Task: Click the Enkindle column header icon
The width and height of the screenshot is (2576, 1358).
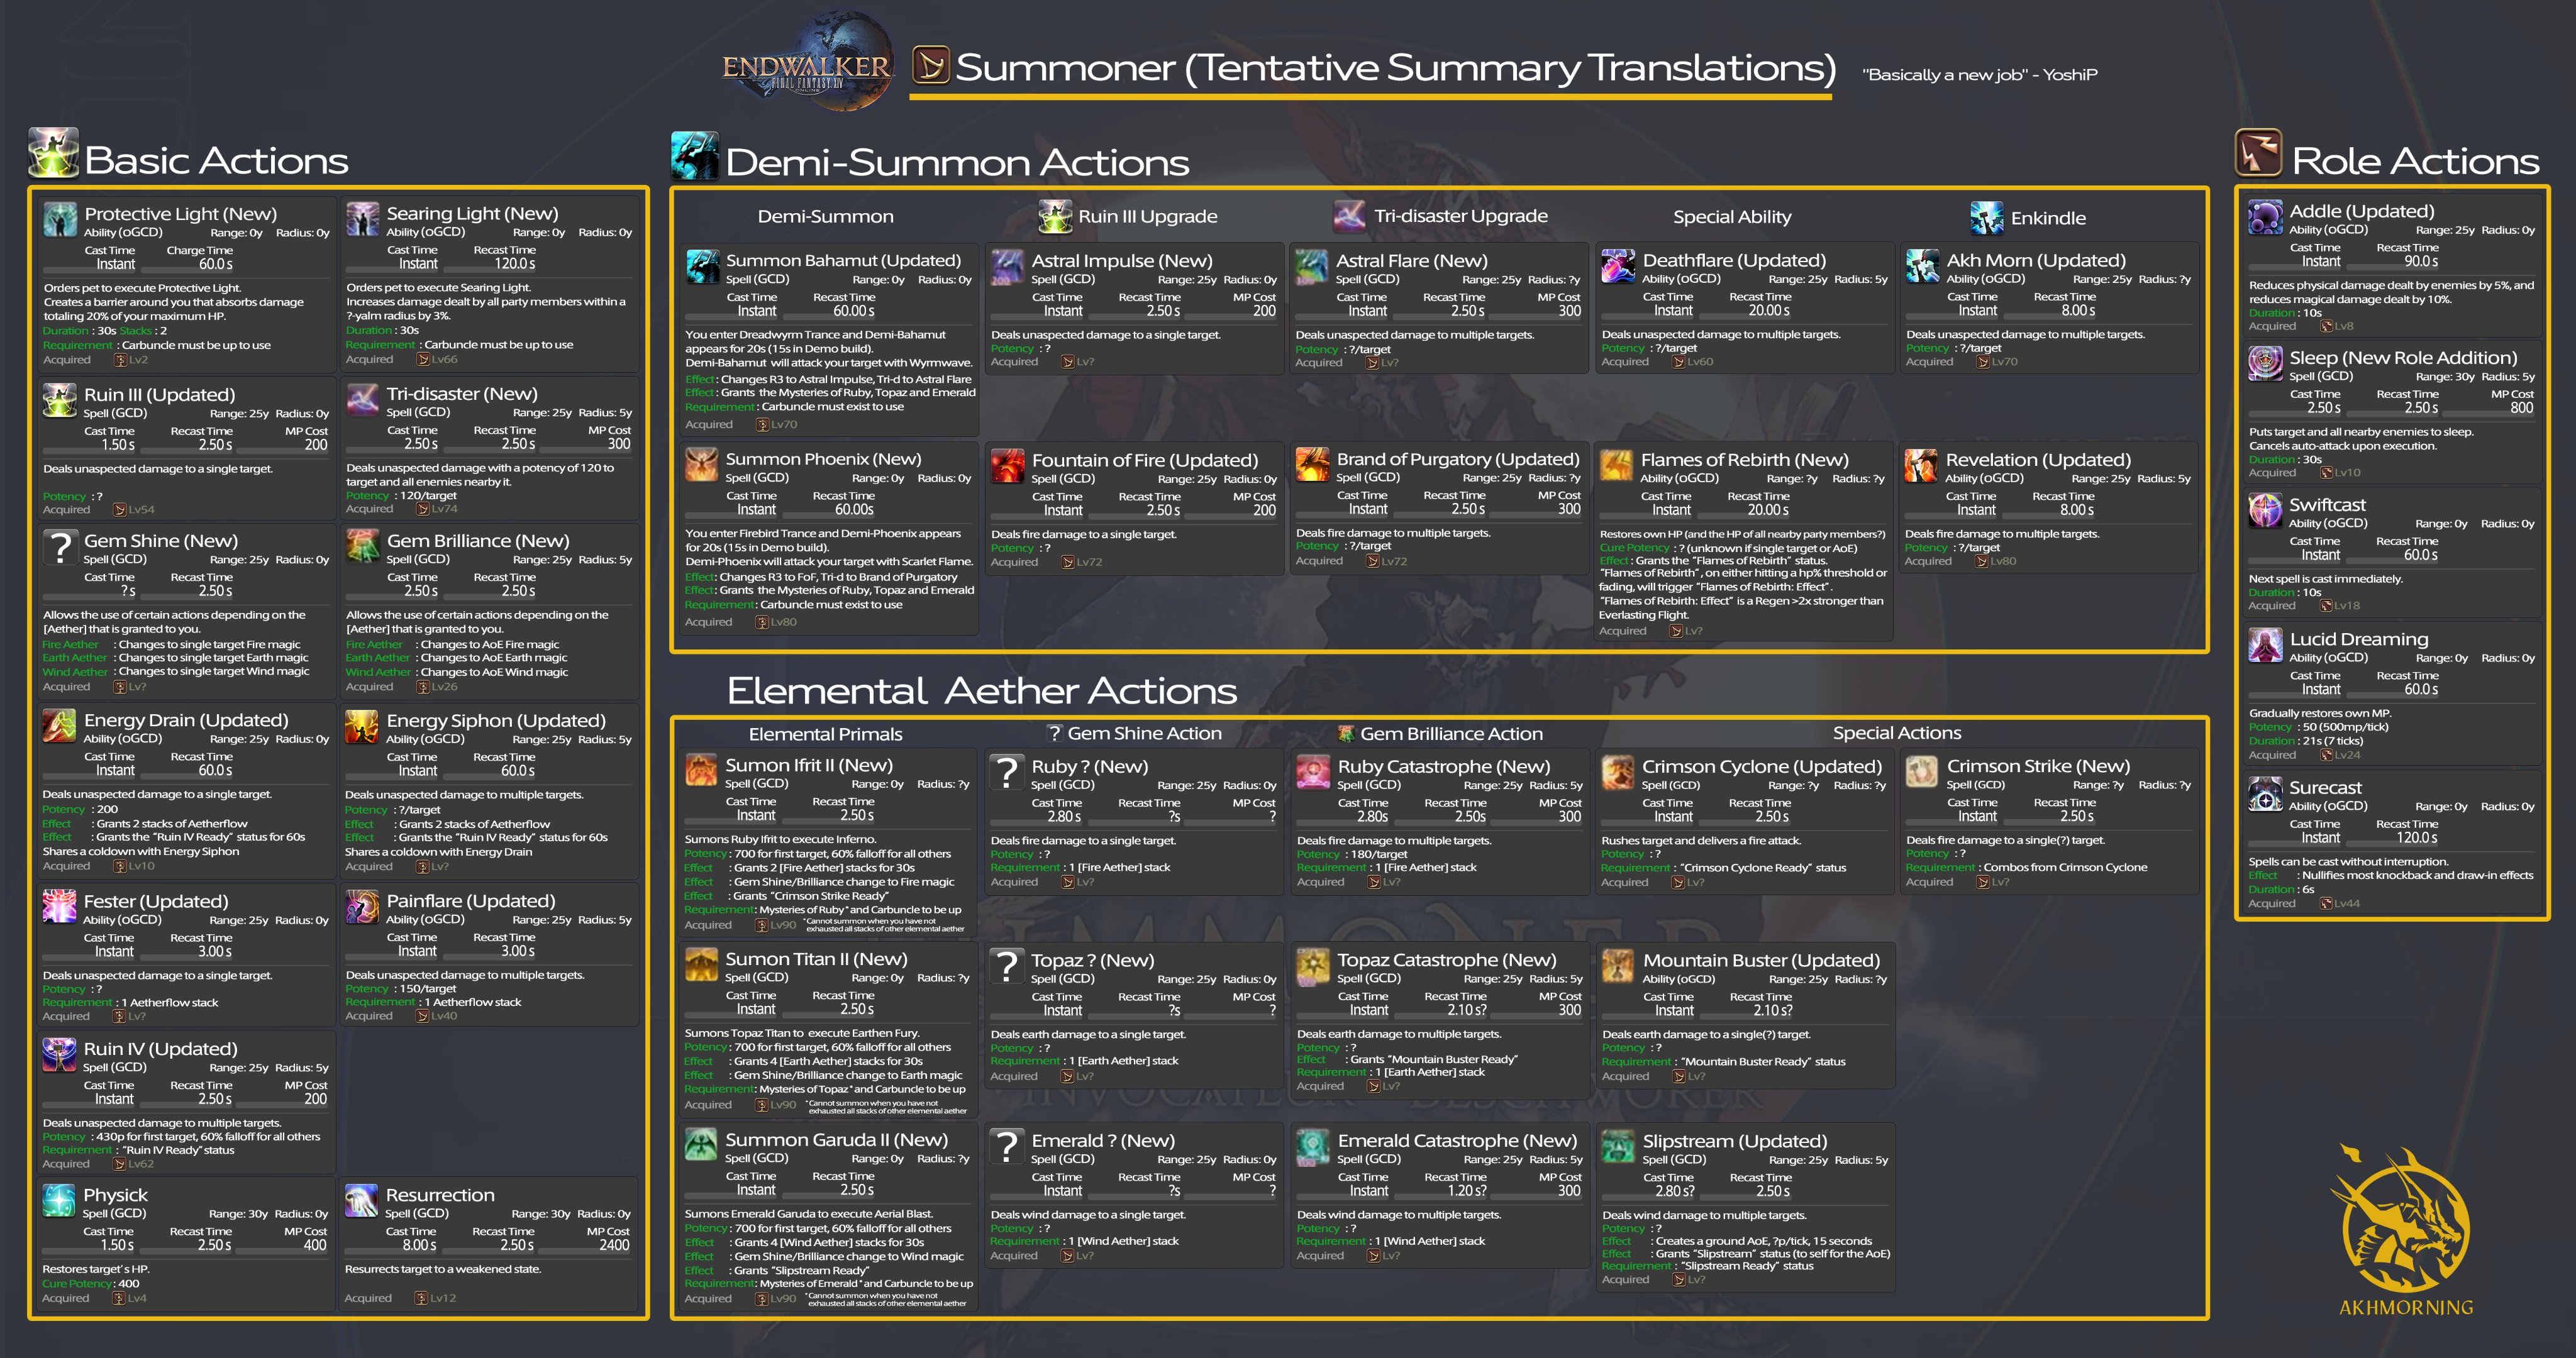Action: 1986,217
